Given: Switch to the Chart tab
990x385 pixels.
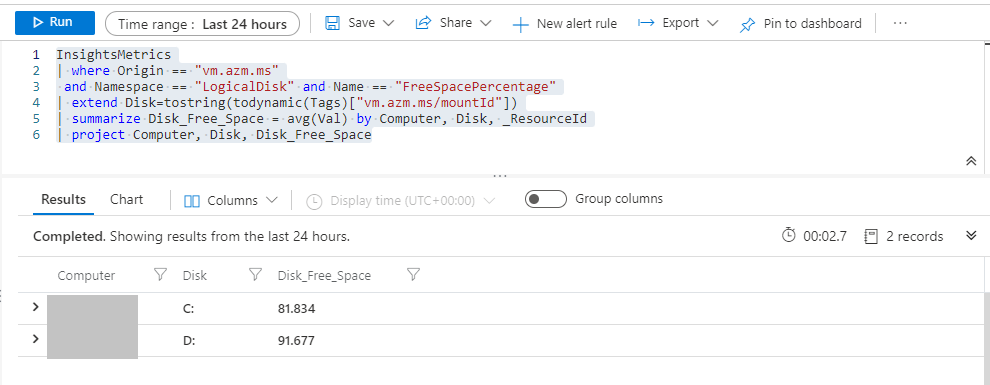Looking at the screenshot, I should click(x=126, y=199).
